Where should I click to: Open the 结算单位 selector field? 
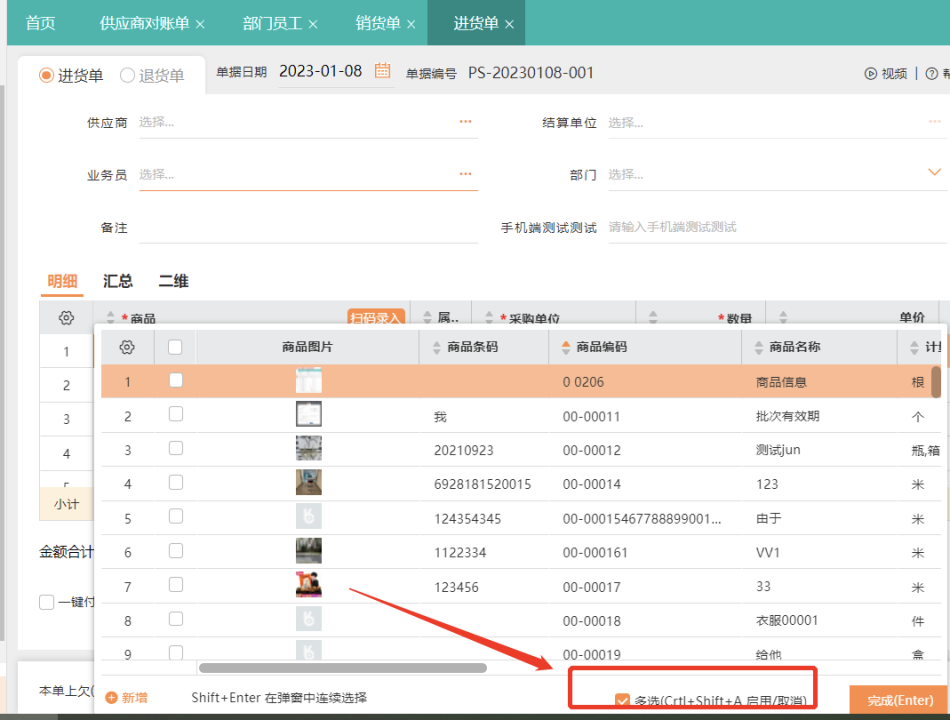tap(770, 123)
